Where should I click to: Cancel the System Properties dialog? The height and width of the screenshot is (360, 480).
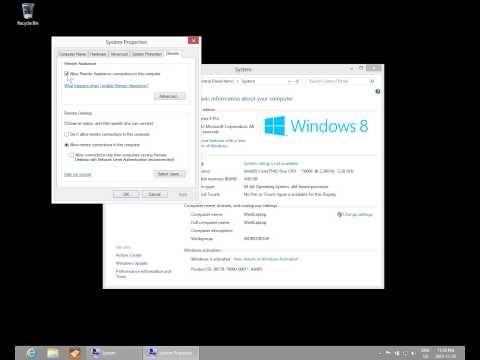click(x=155, y=194)
